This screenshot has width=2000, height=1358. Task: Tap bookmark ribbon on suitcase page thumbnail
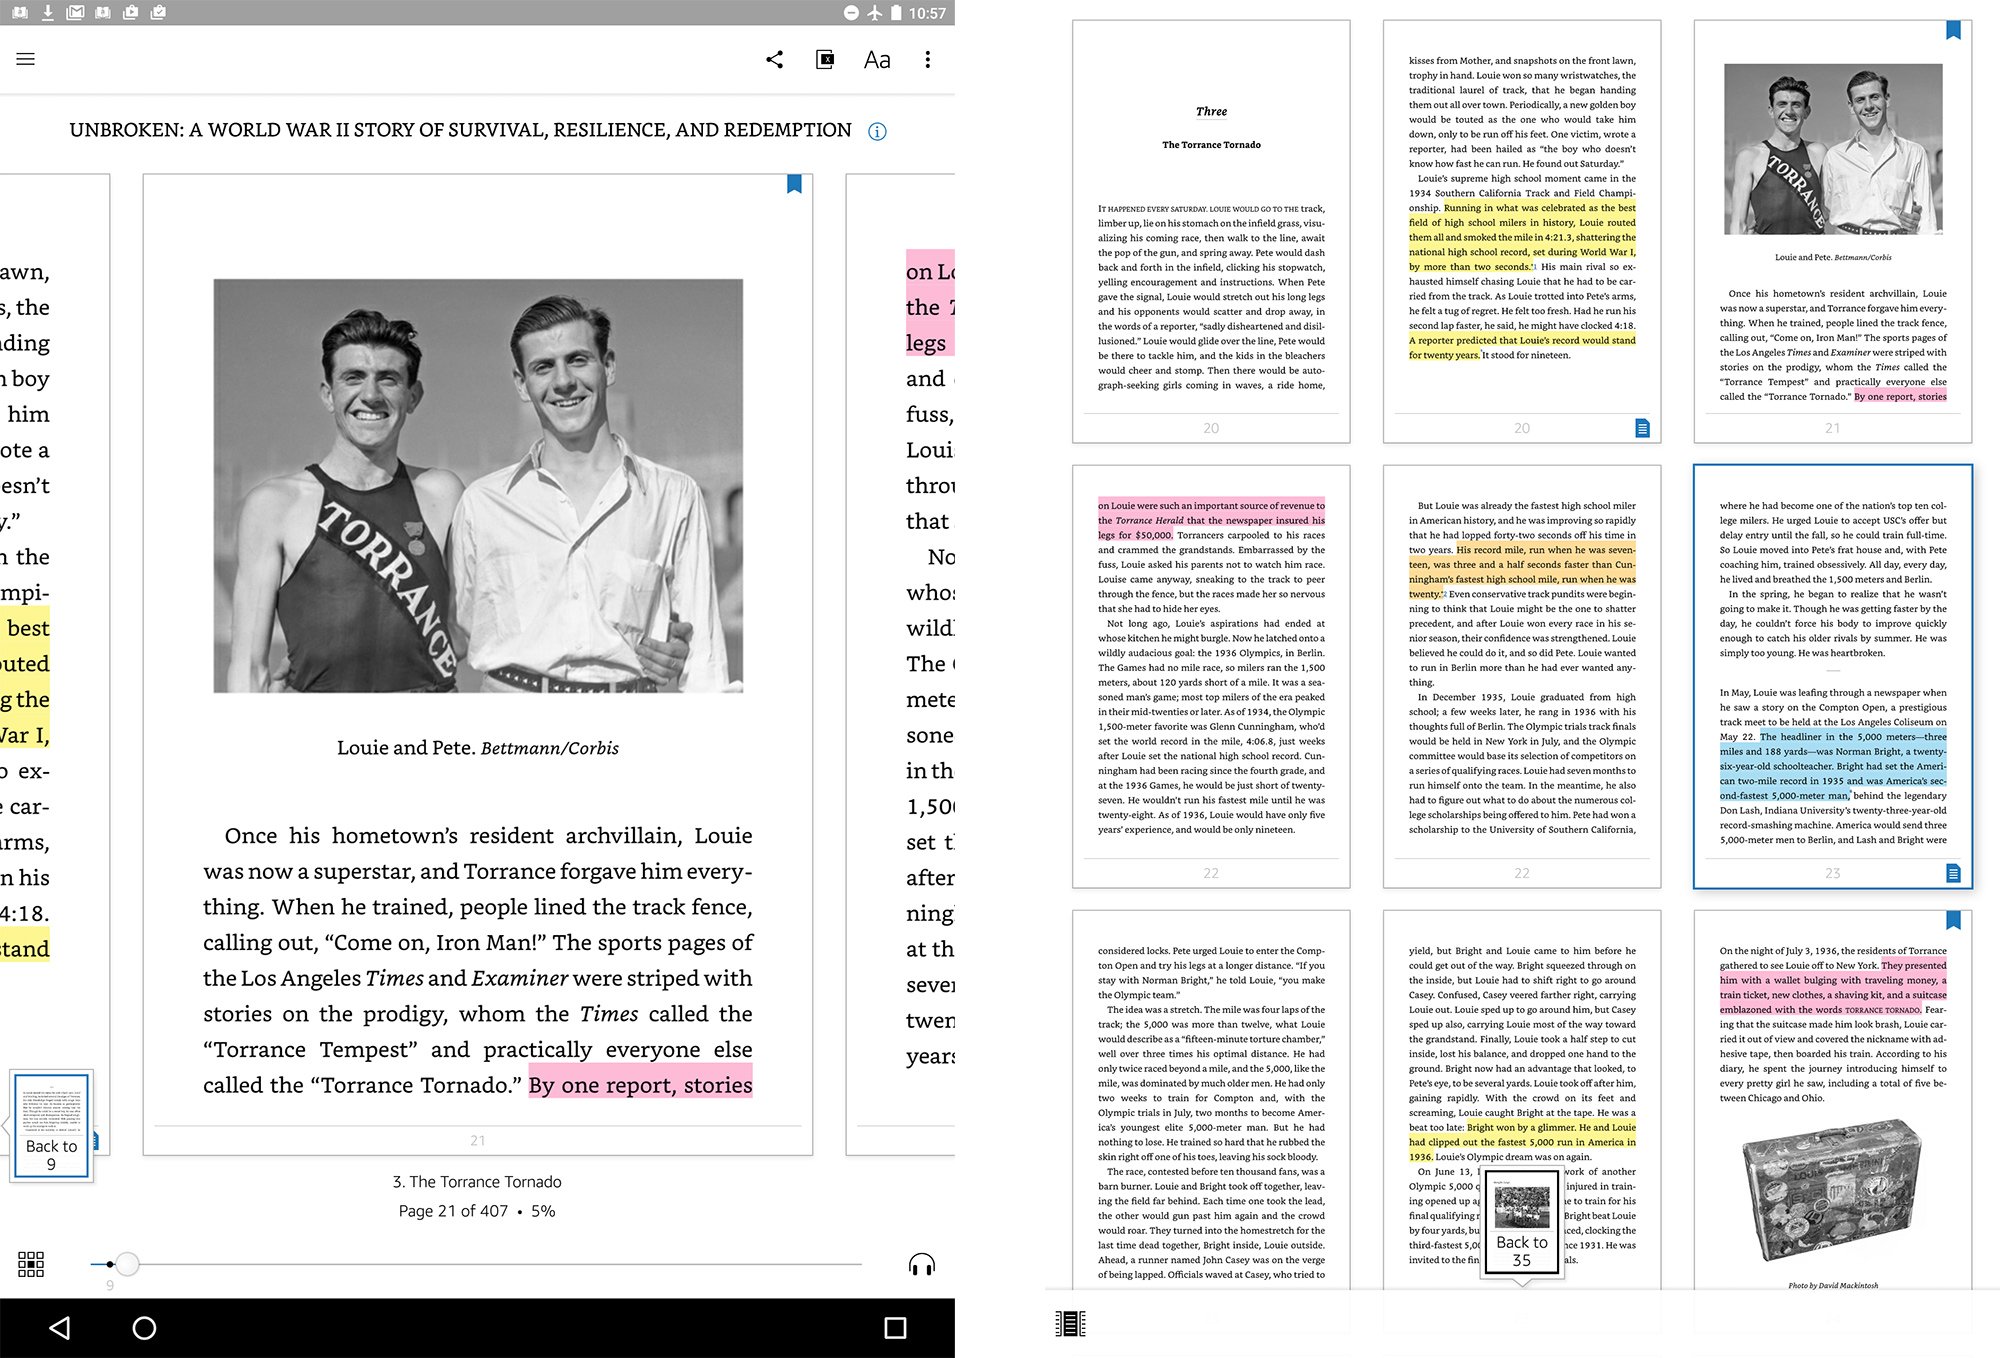tap(1953, 920)
